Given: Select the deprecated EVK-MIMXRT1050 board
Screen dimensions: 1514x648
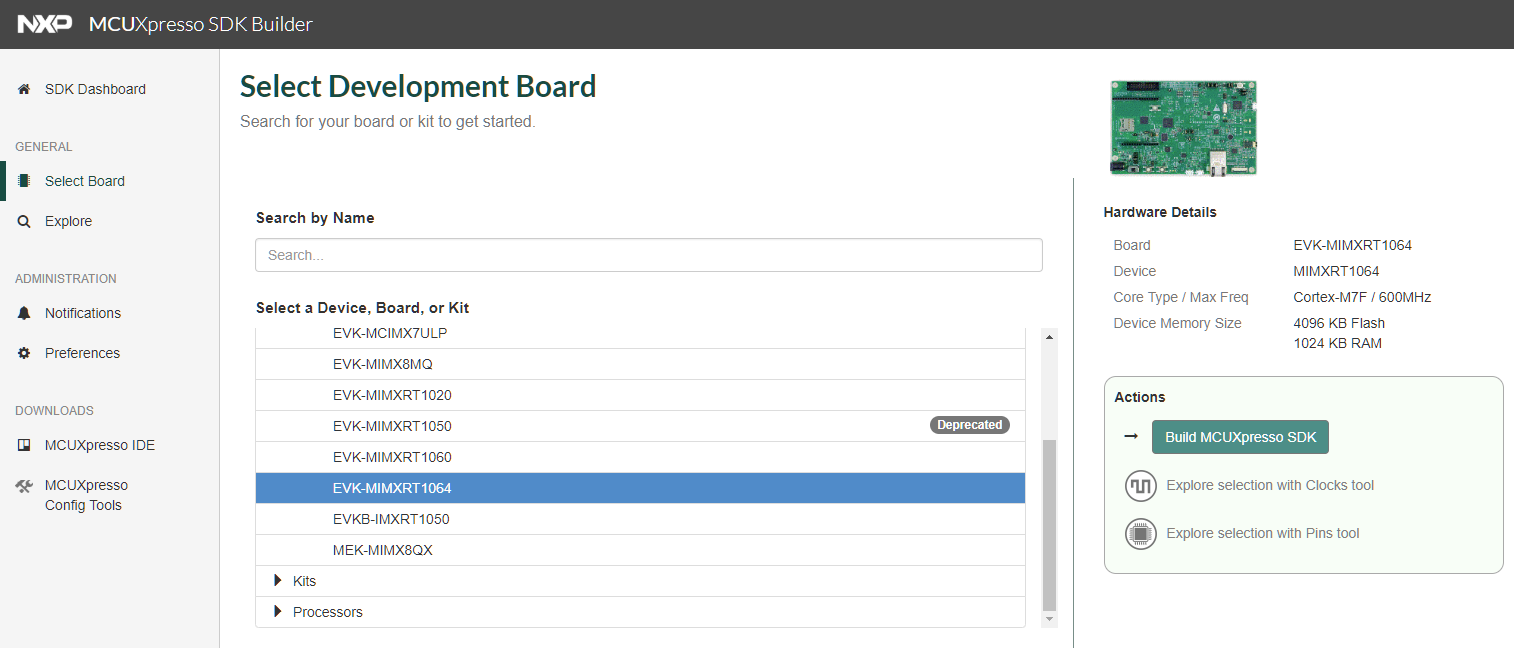Looking at the screenshot, I should pos(392,426).
